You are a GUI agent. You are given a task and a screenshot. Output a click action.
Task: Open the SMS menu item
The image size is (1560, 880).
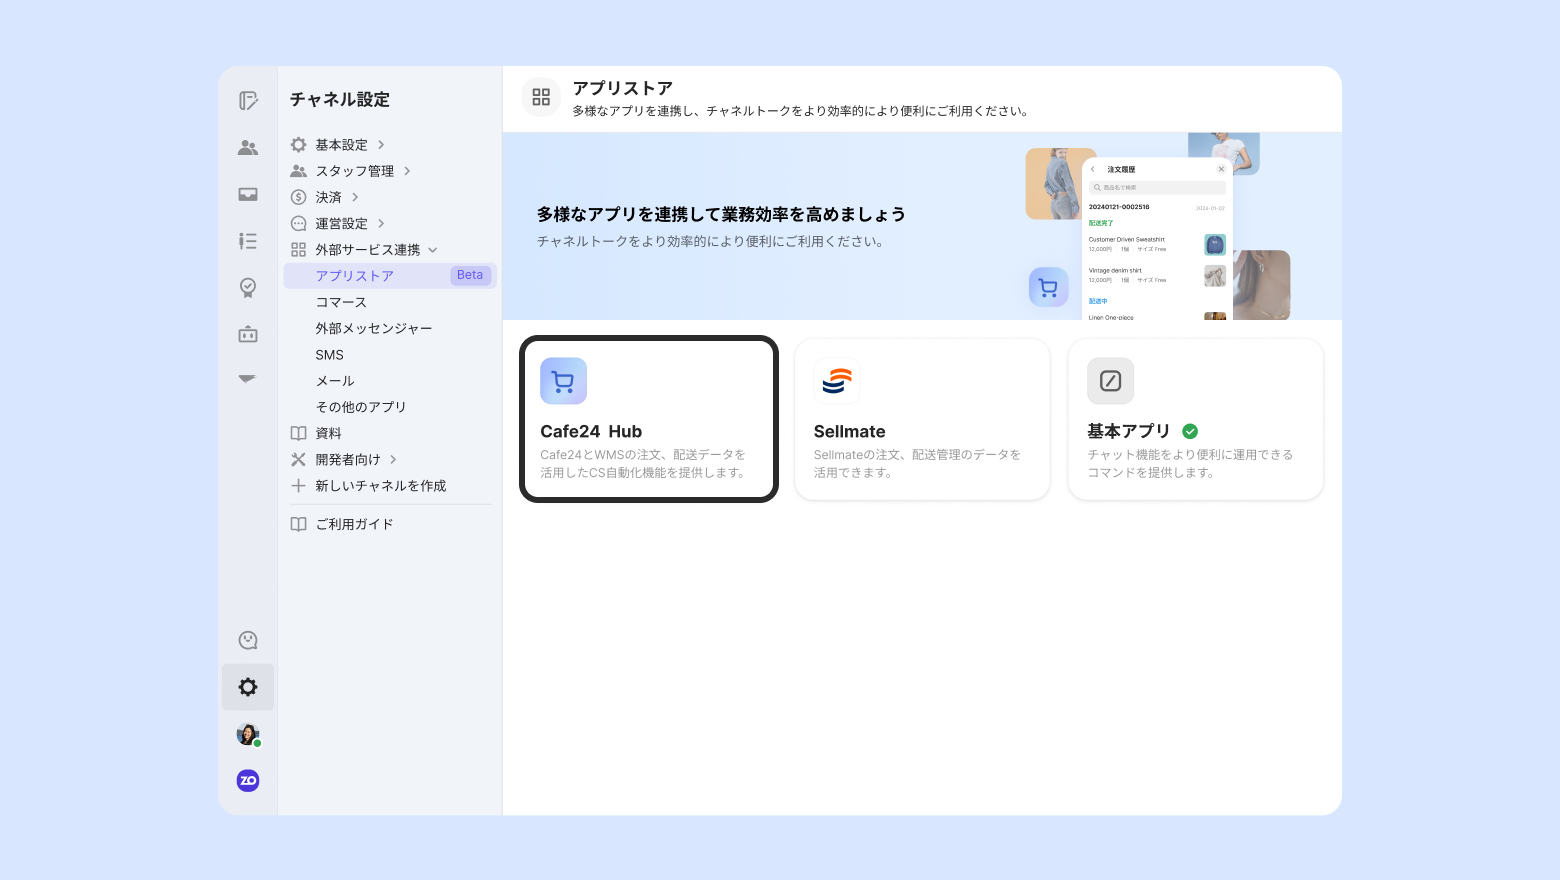pos(330,355)
